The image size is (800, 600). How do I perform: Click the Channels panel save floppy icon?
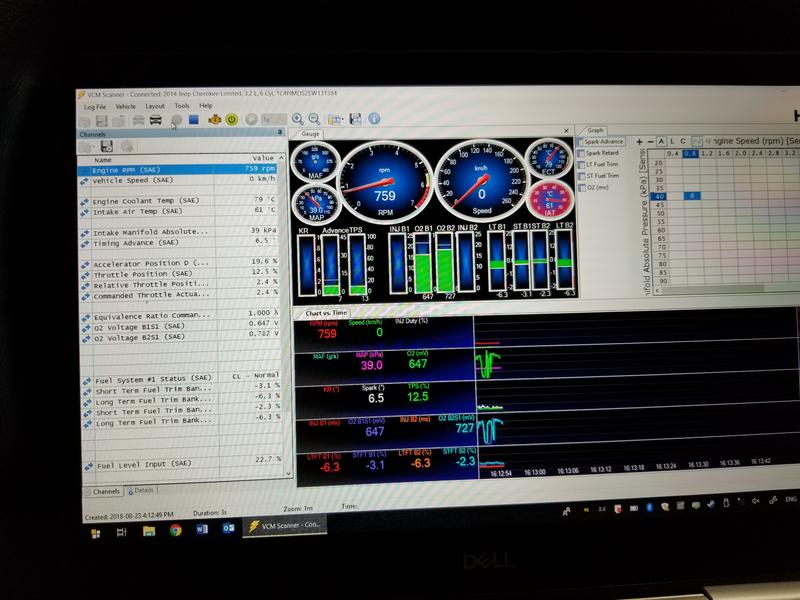click(107, 147)
